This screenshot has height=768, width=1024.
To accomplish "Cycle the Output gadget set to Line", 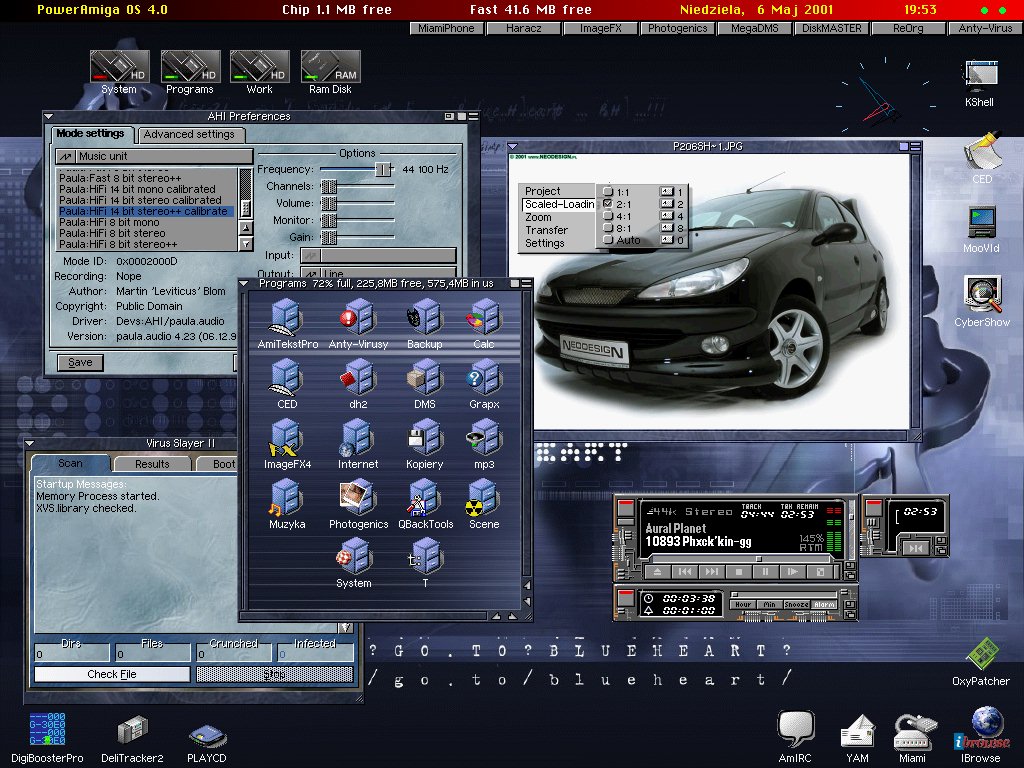I will pyautogui.click(x=378, y=274).
